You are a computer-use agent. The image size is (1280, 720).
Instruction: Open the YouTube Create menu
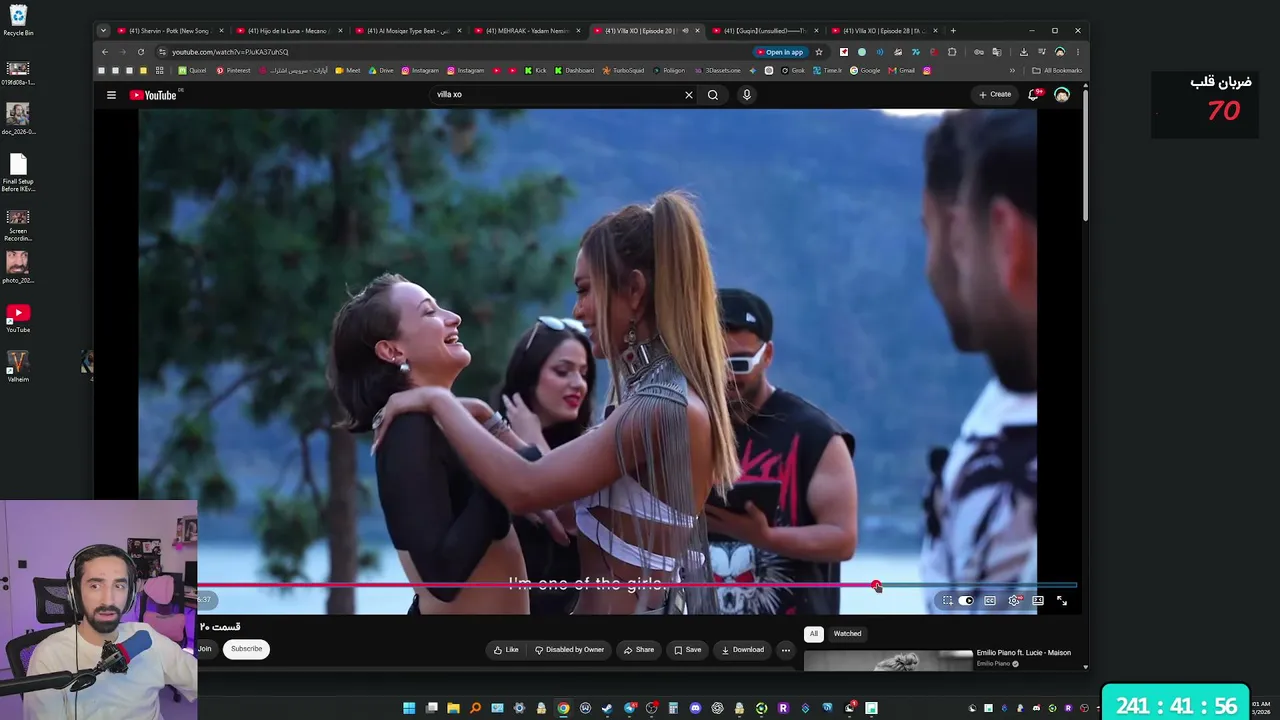pos(995,95)
